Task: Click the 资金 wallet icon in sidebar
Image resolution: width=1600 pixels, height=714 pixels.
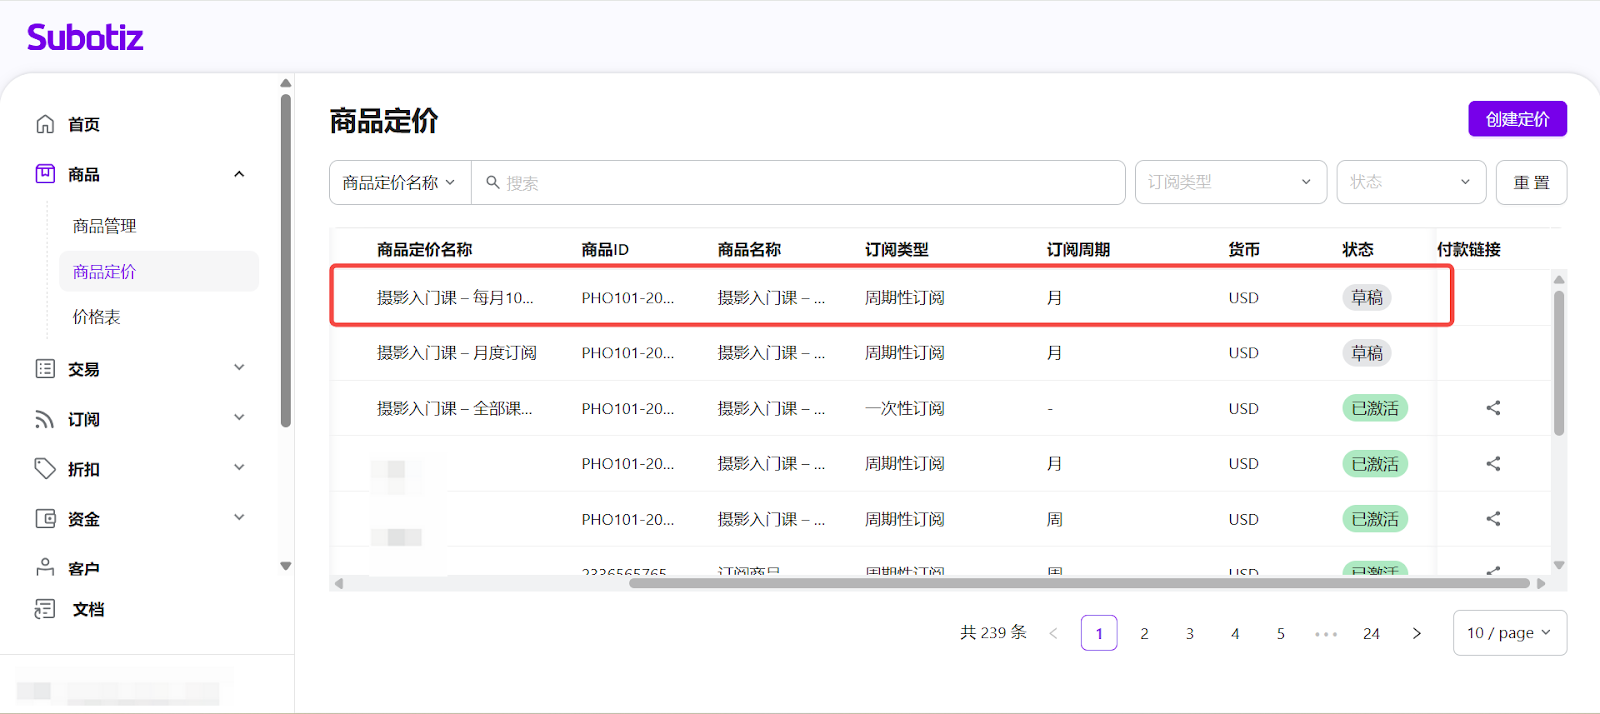Action: [45, 519]
